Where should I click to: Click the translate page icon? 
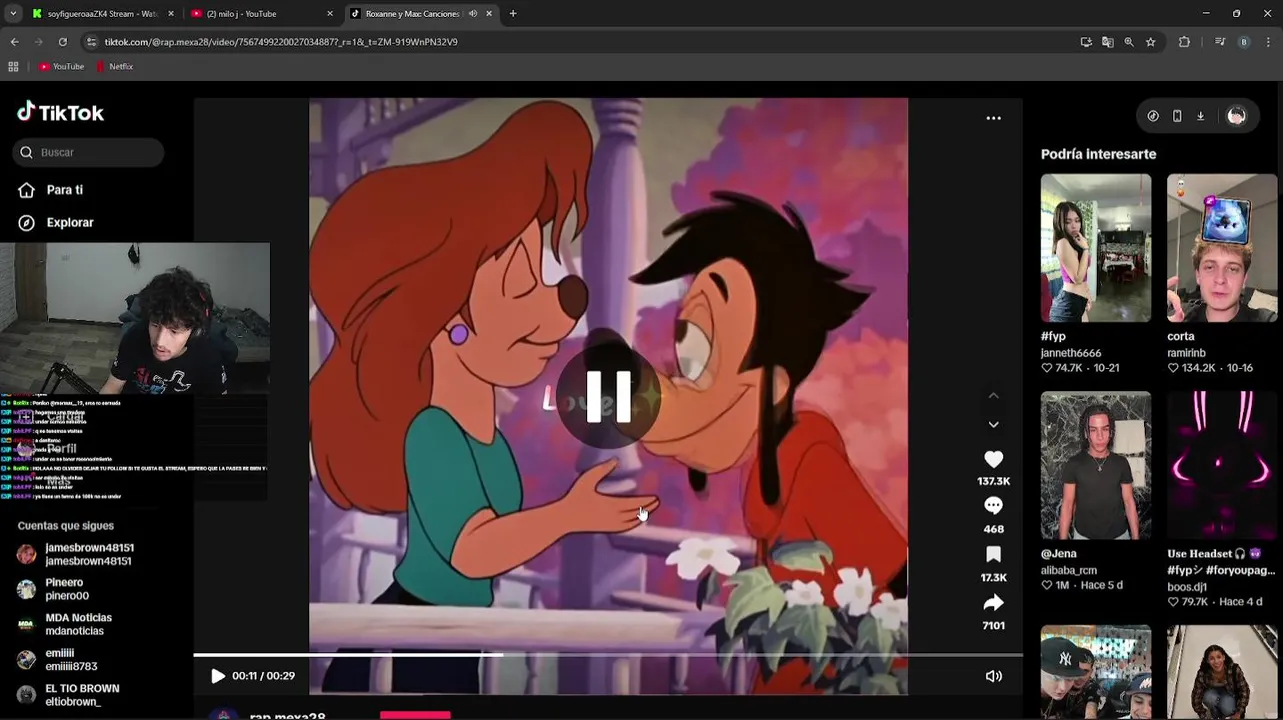click(1107, 42)
